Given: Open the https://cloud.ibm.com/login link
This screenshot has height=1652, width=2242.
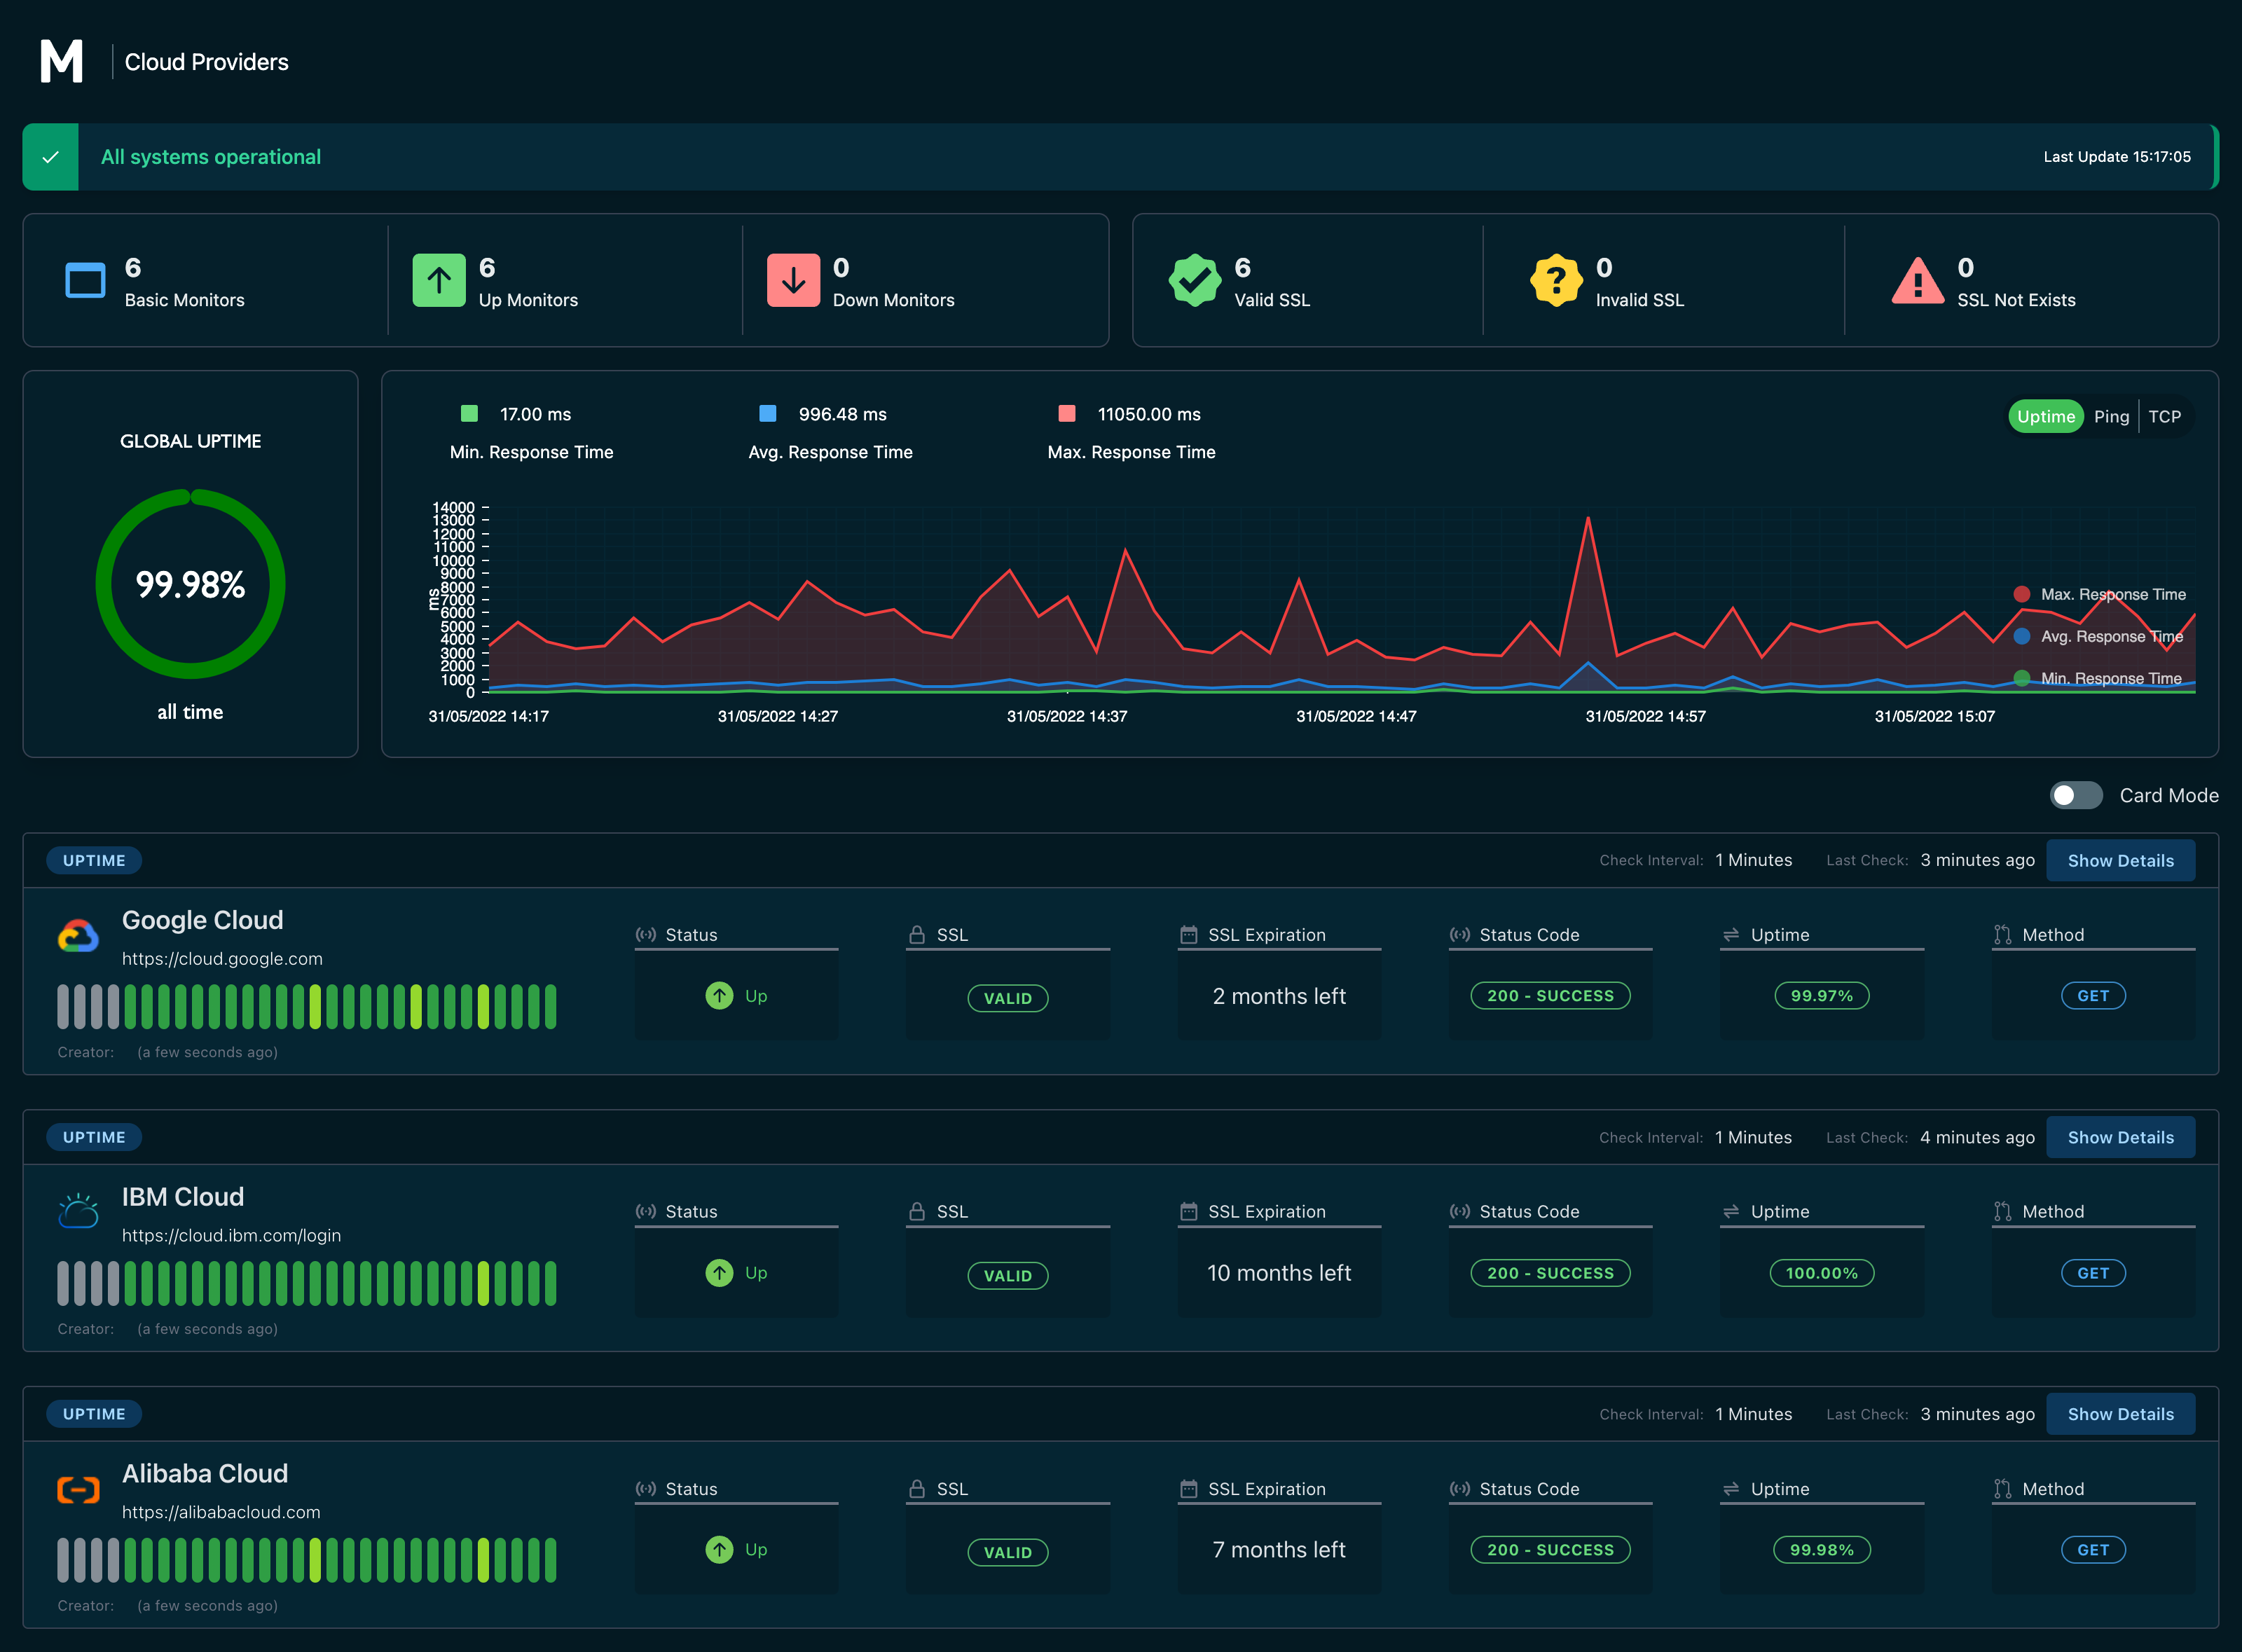Looking at the screenshot, I should pos(231,1236).
